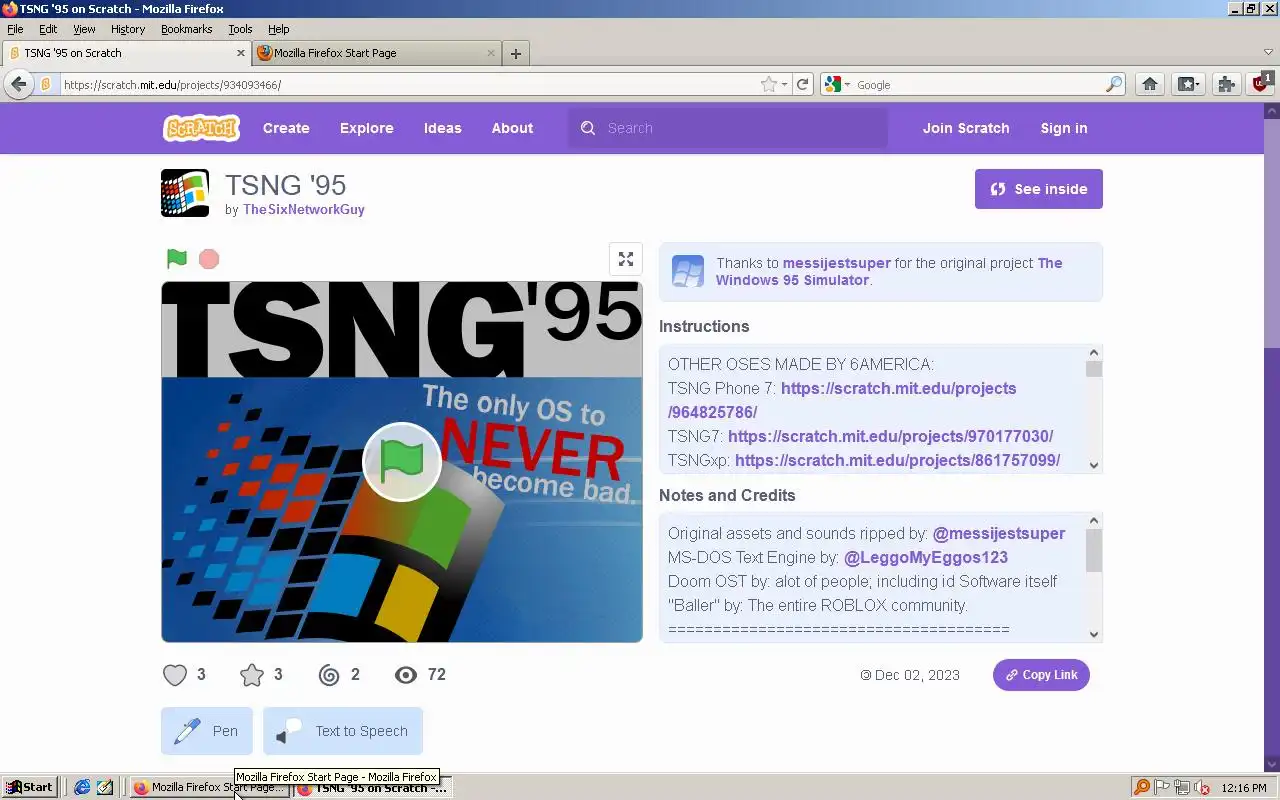Screen dimensions: 1280x800
Task: Open the uBlock shield extension icon
Action: (x=1262, y=83)
